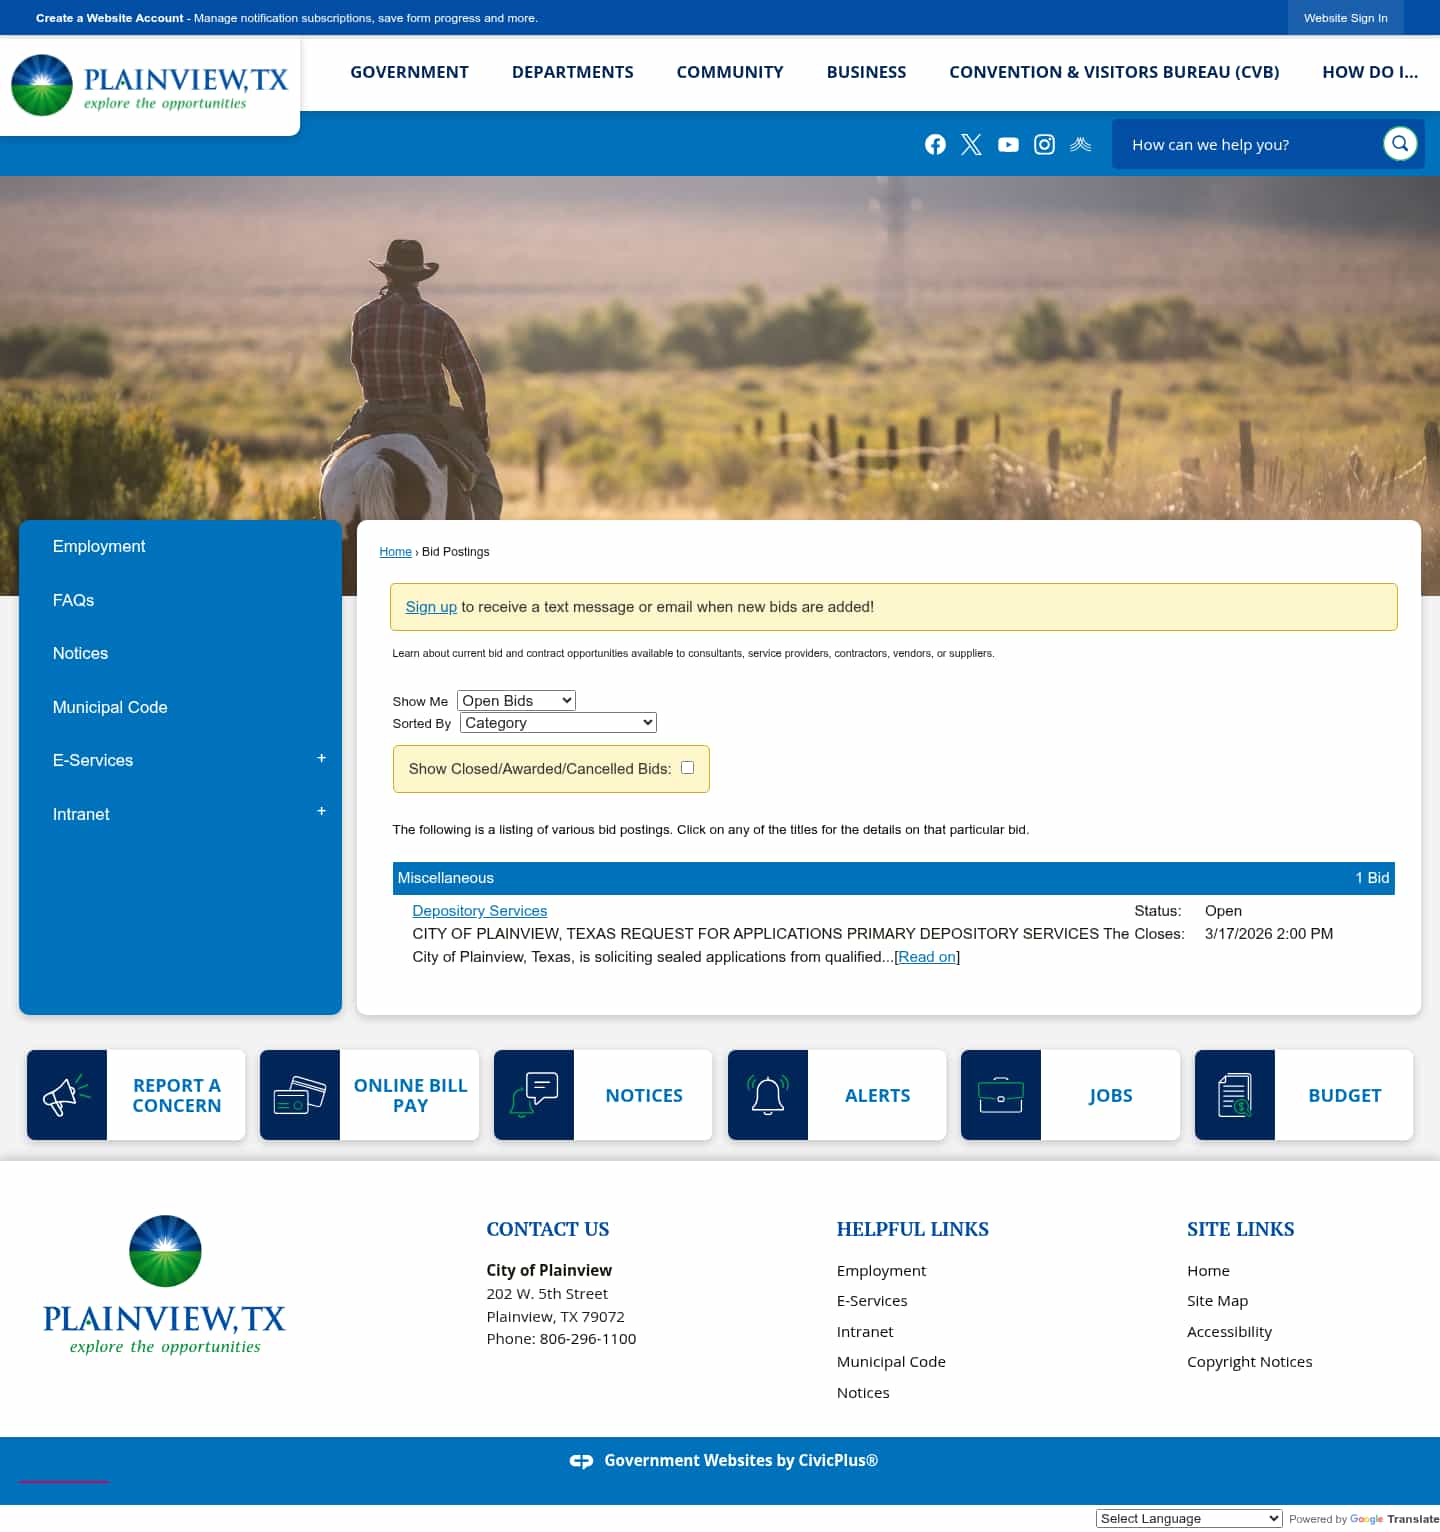This screenshot has width=1440, height=1532.
Task: Open the YouTube channel icon
Action: pyautogui.click(x=1007, y=144)
